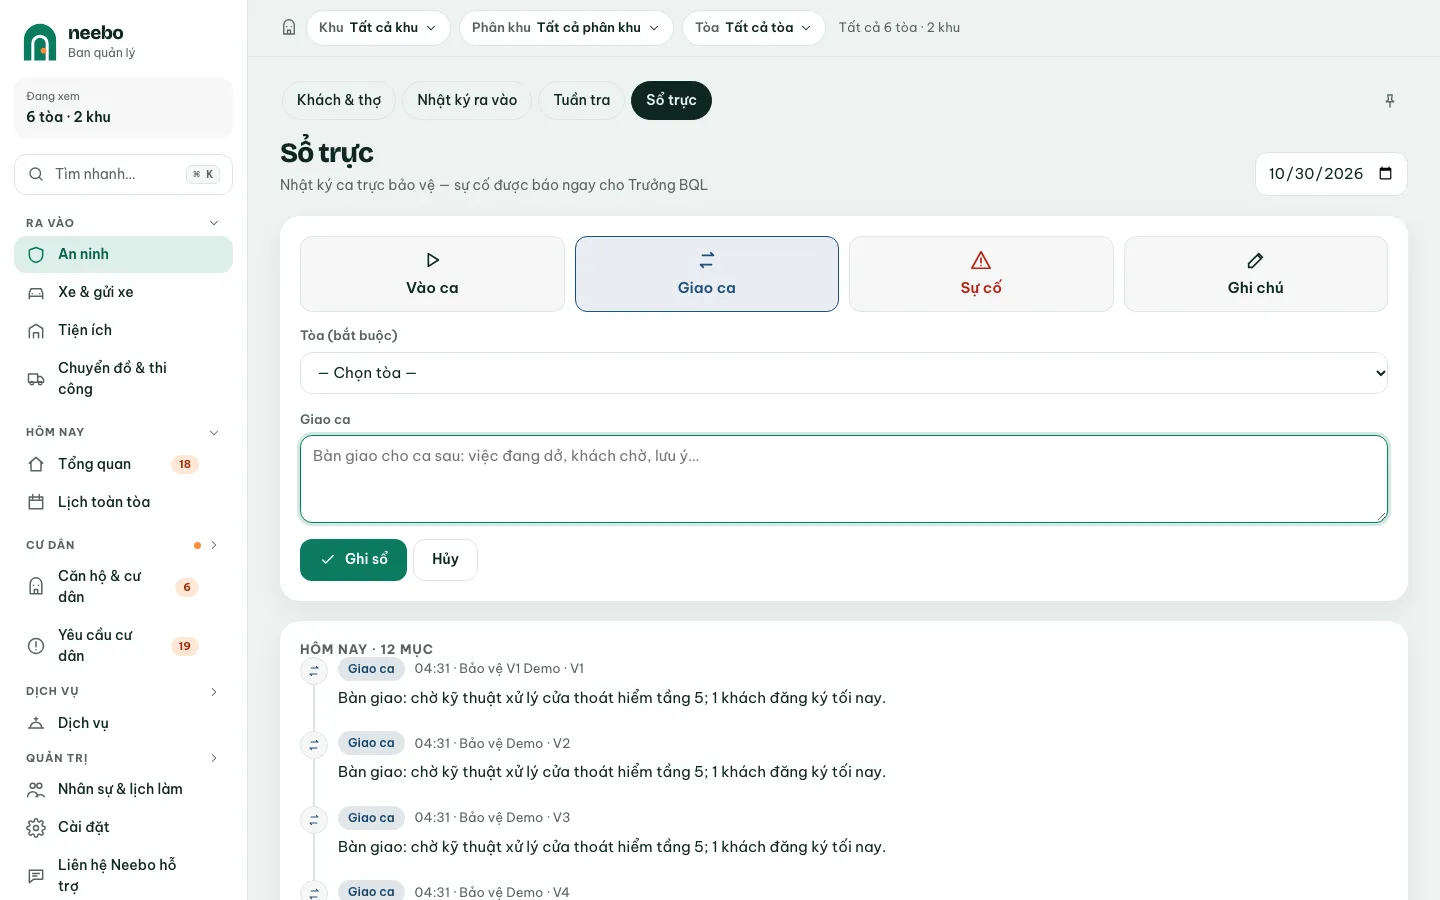The width and height of the screenshot is (1440, 900).
Task: Open the Tòa filter dropdown in top bar
Action: click(754, 28)
